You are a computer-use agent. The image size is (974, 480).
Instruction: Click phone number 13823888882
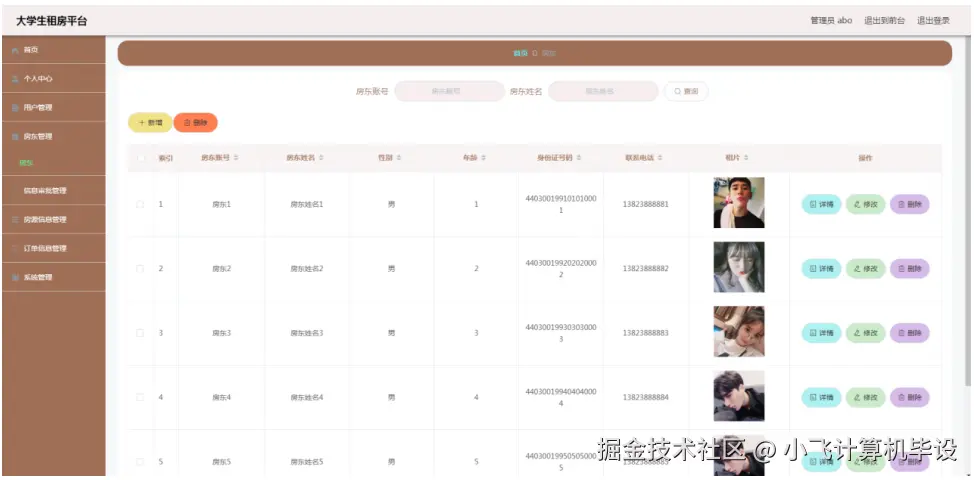tap(645, 269)
